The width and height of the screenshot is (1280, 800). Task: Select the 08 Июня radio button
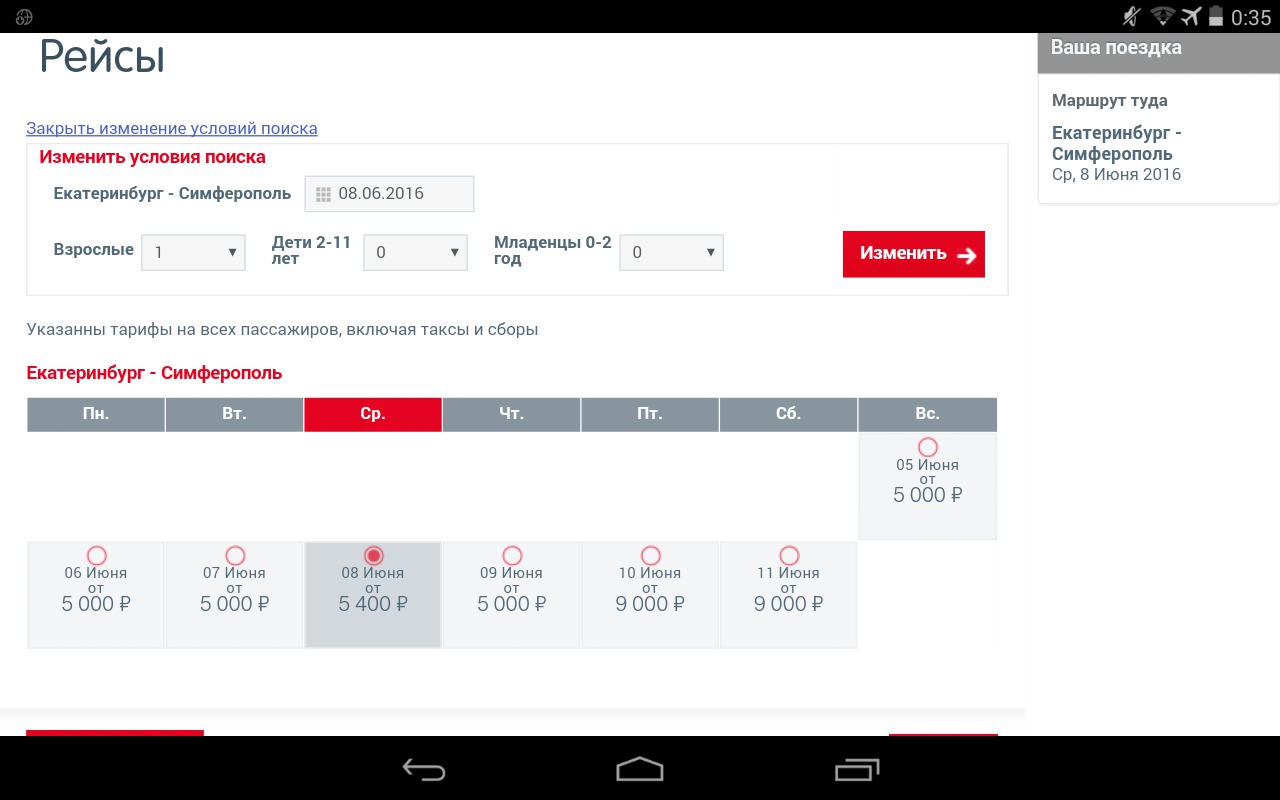tap(374, 555)
